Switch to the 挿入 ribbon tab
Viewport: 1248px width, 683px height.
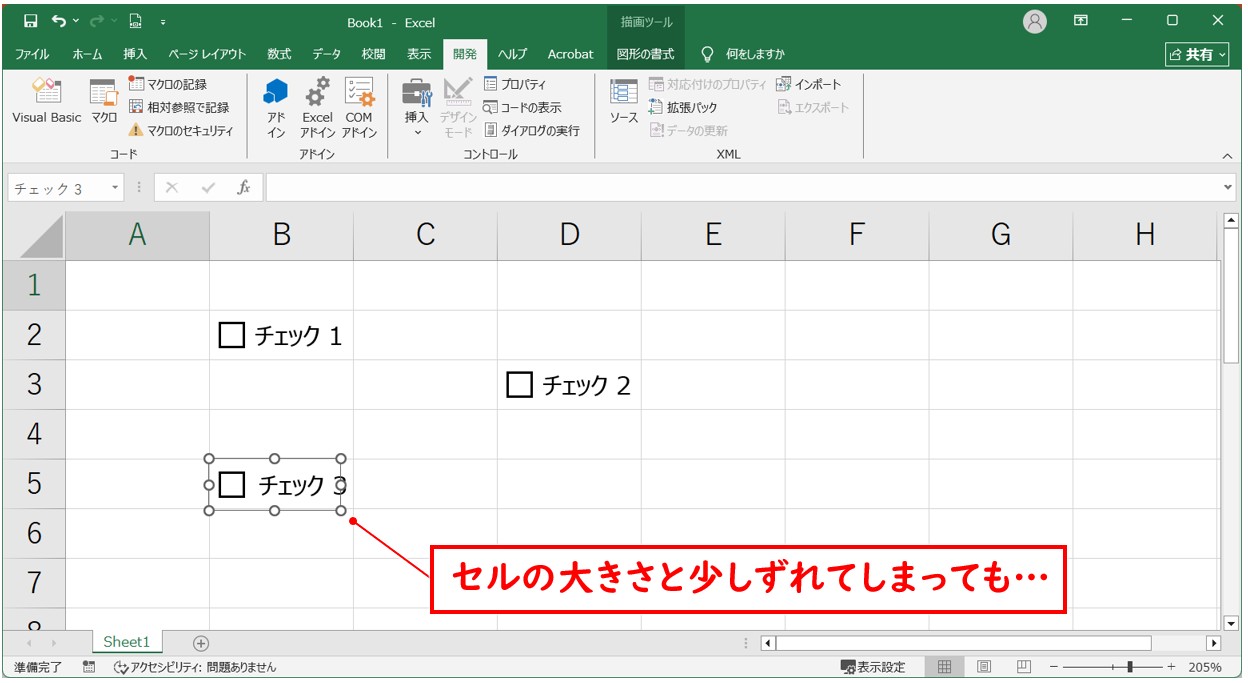[x=135, y=54]
